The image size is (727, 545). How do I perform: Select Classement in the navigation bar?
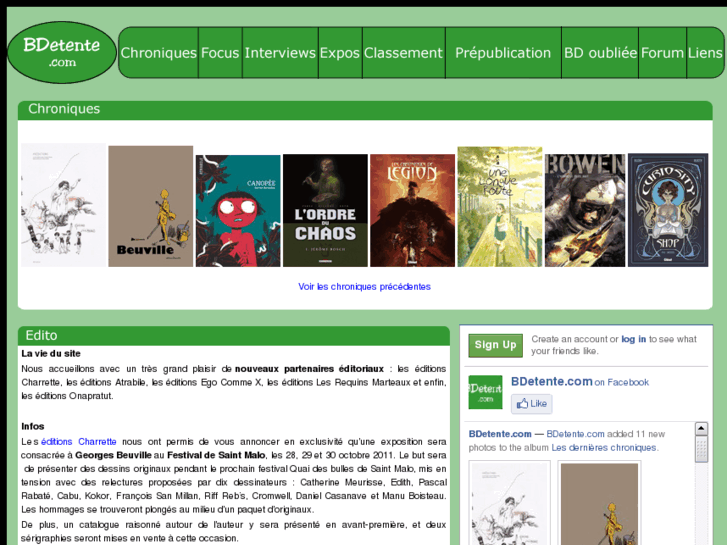[x=403, y=53]
